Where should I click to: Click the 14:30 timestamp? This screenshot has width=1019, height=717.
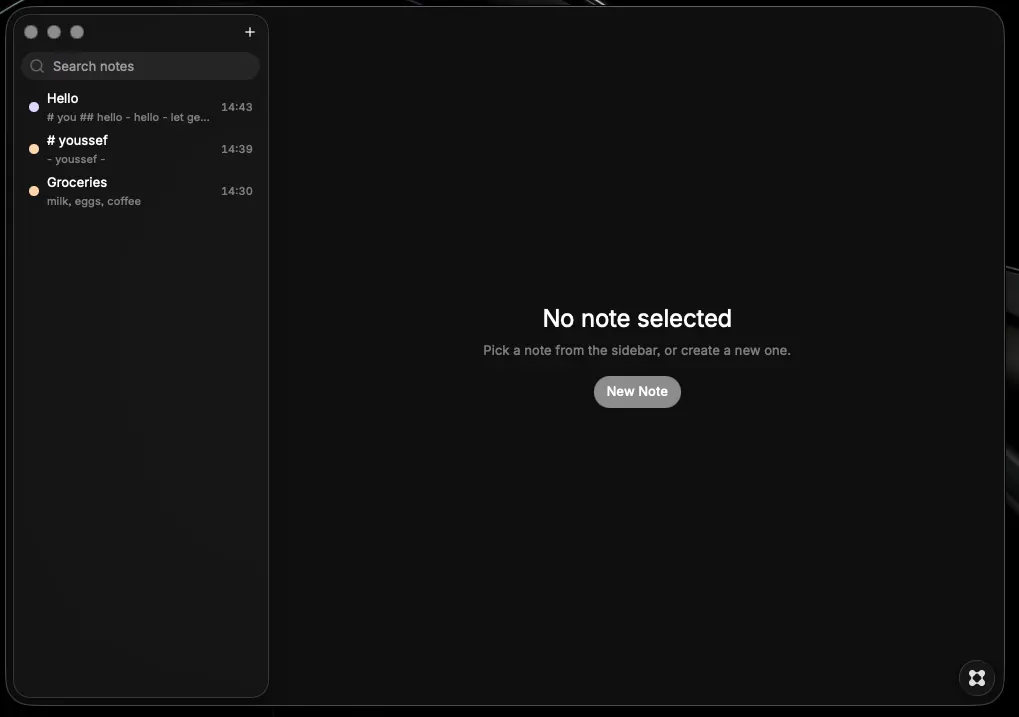[237, 191]
